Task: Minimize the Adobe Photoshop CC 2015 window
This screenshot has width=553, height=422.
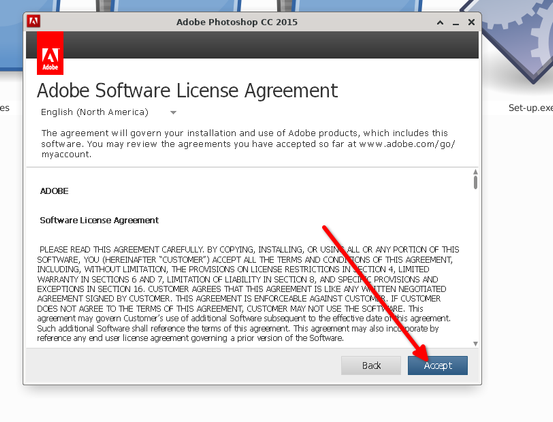Action: pyautogui.click(x=456, y=23)
